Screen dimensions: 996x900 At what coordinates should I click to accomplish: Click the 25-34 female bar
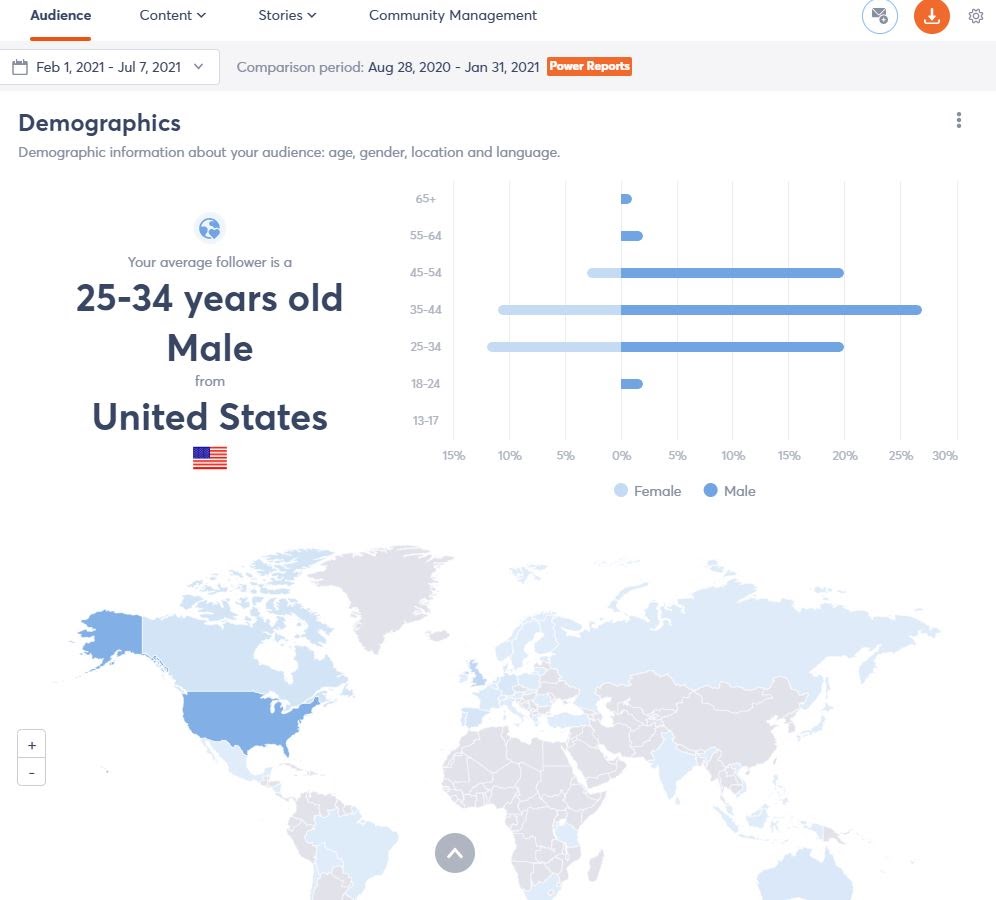[x=554, y=347]
